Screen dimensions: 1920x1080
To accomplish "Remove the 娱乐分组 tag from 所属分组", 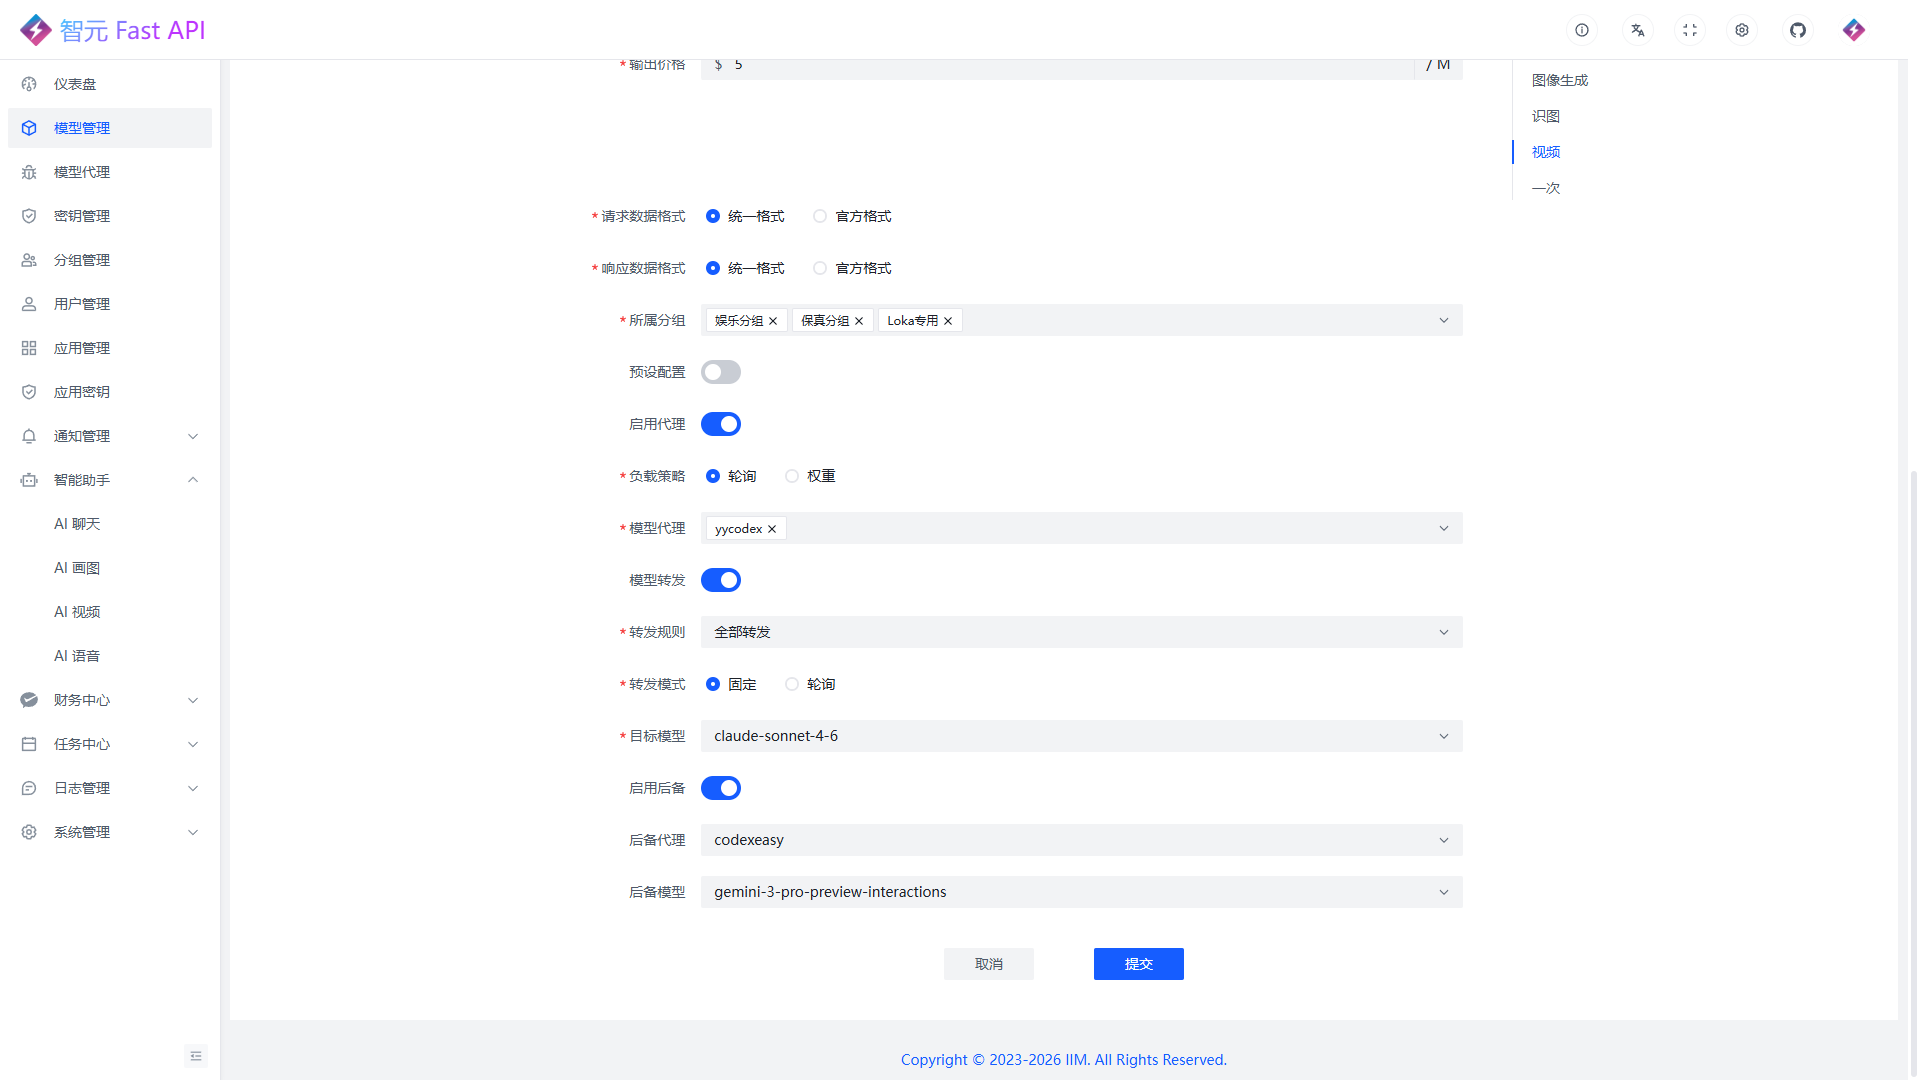I will tap(773, 320).
